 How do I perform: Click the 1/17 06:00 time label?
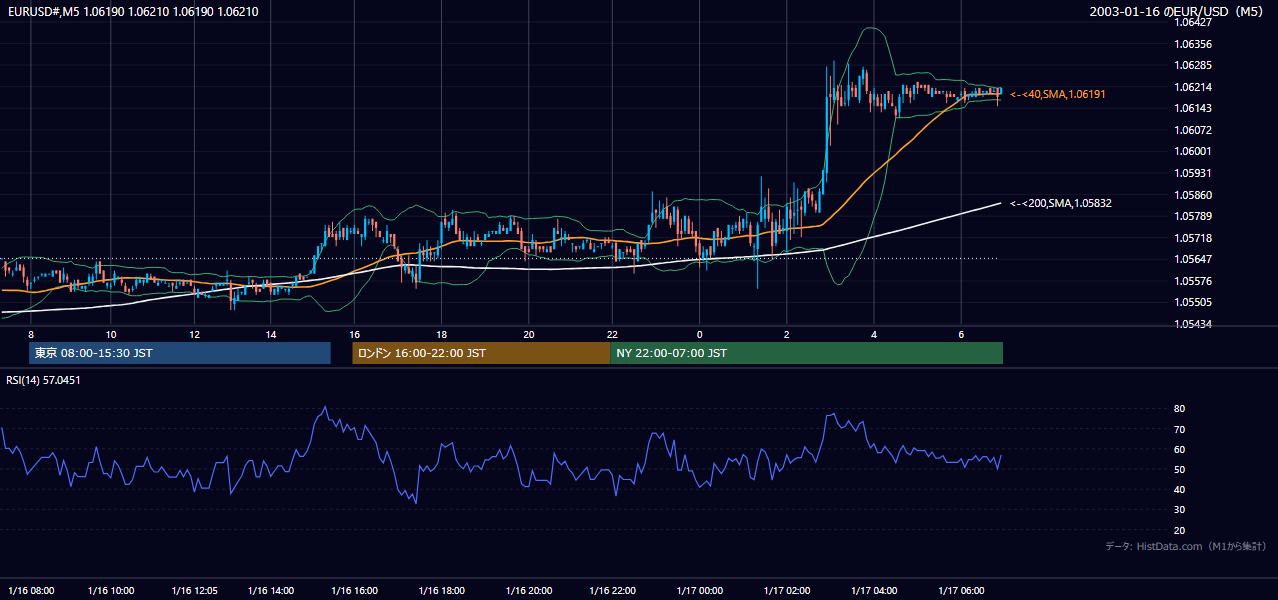click(961, 591)
